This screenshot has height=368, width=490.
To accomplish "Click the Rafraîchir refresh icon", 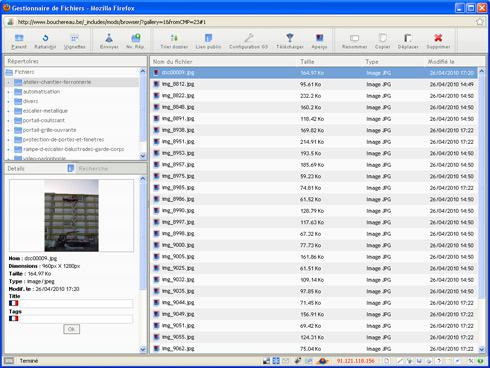I will click(45, 38).
